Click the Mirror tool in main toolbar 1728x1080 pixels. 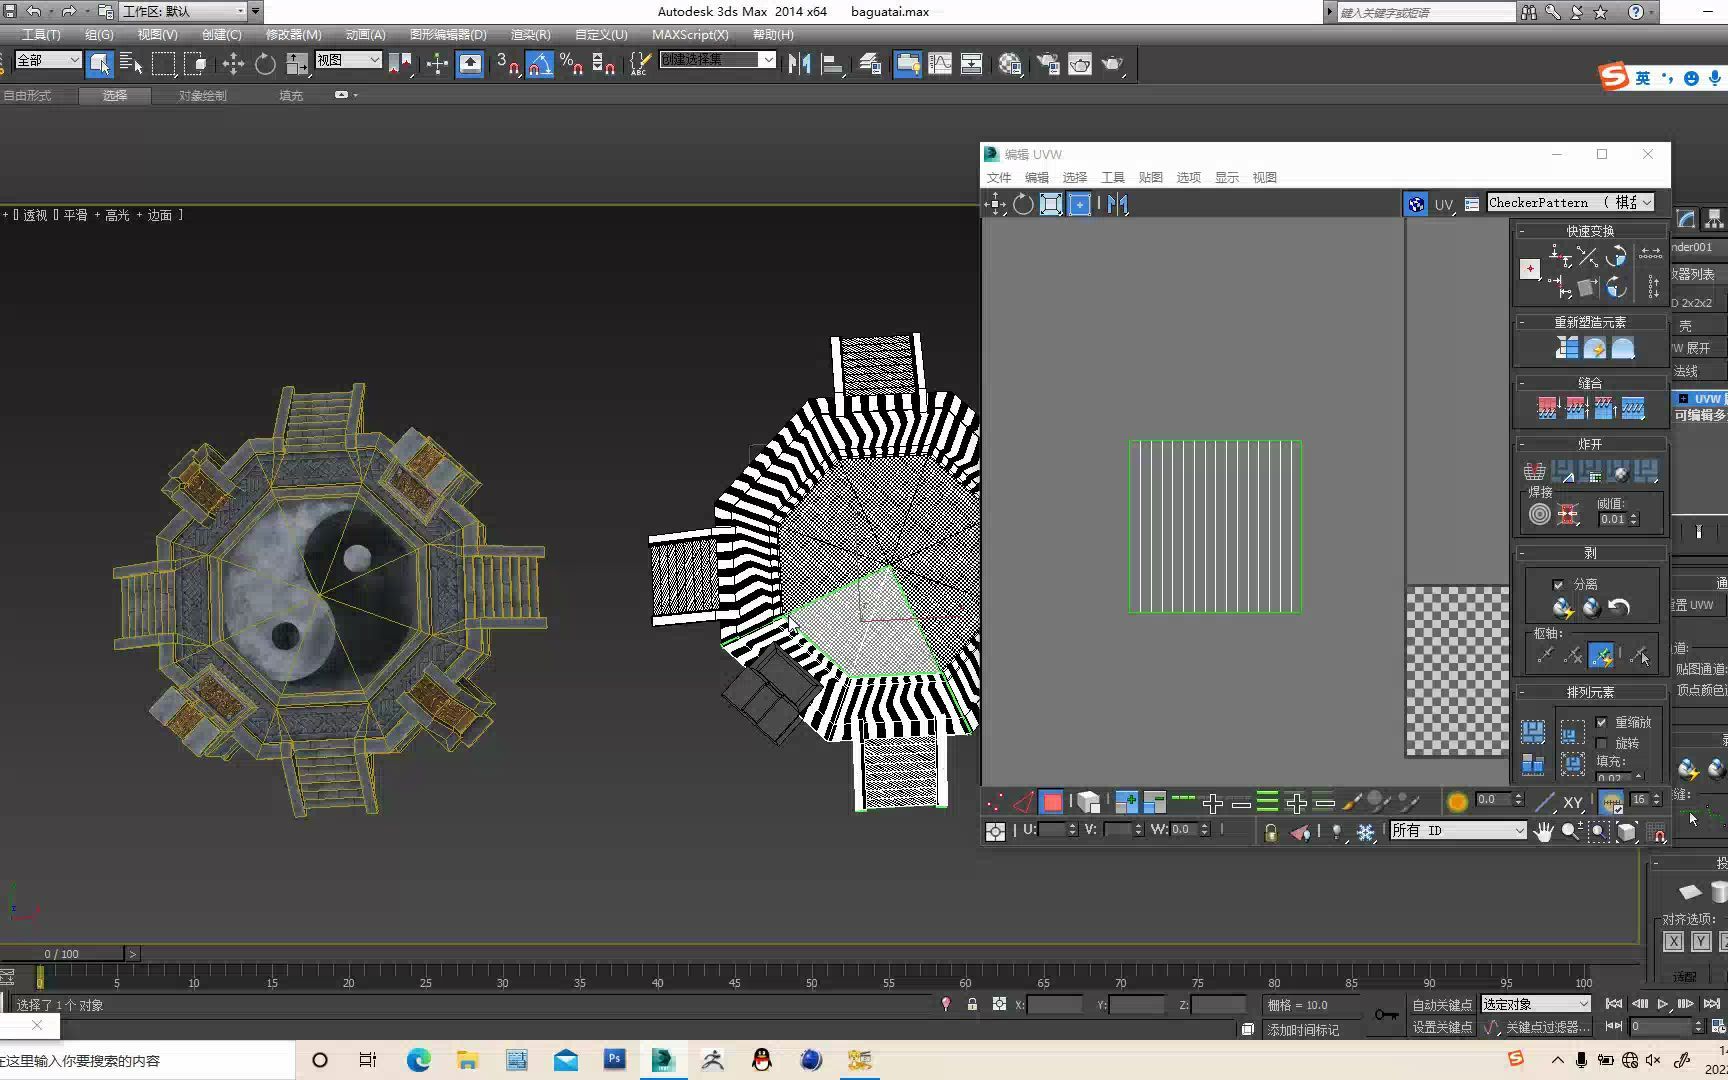(x=799, y=64)
